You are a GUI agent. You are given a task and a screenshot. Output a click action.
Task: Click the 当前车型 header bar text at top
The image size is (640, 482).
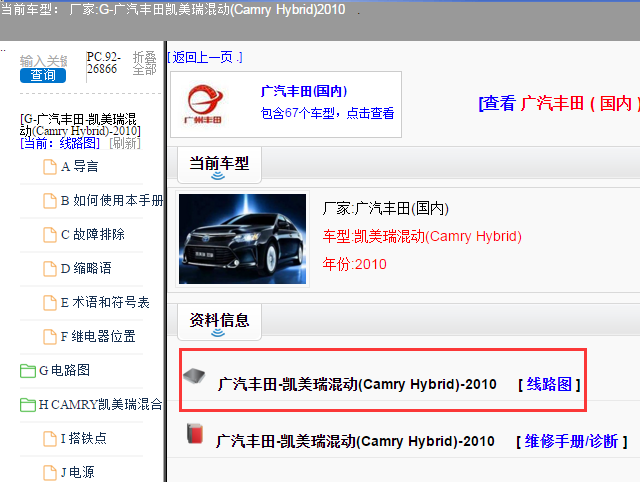coord(173,9)
